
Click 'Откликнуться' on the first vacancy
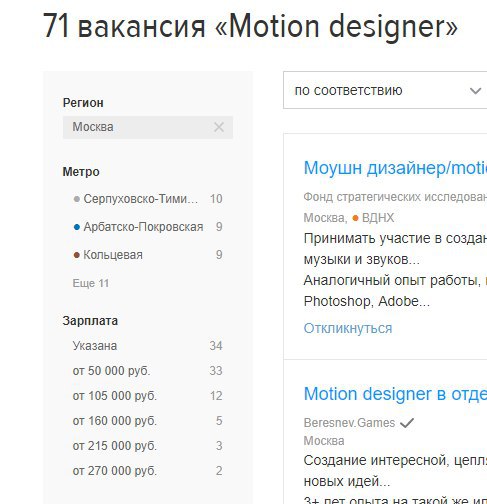click(x=348, y=328)
